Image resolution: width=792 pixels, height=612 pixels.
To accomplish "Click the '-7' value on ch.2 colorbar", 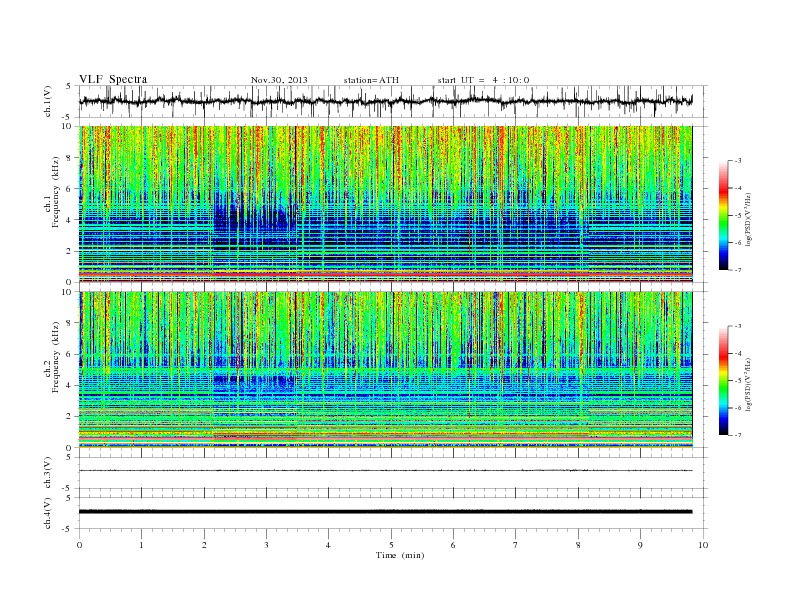I will 738,435.
